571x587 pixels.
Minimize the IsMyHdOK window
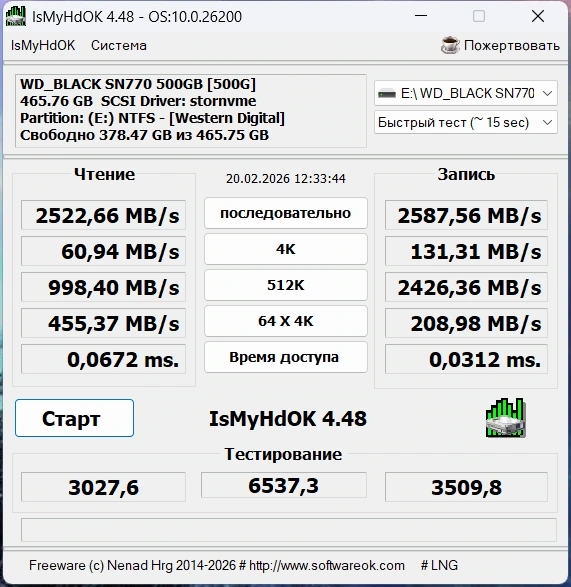click(421, 16)
